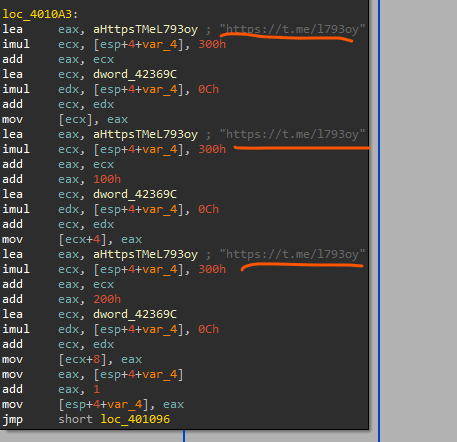Follow the loc_401096 jump target
This screenshot has height=442, width=457.
pyautogui.click(x=135, y=419)
